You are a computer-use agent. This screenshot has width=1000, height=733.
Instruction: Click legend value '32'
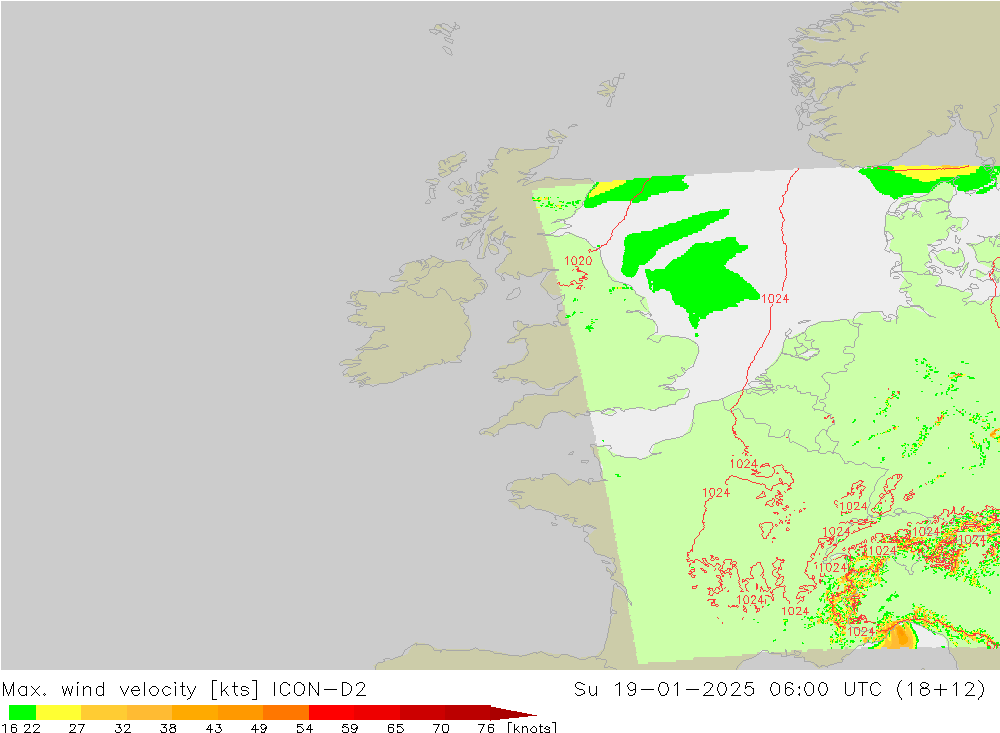click(122, 728)
